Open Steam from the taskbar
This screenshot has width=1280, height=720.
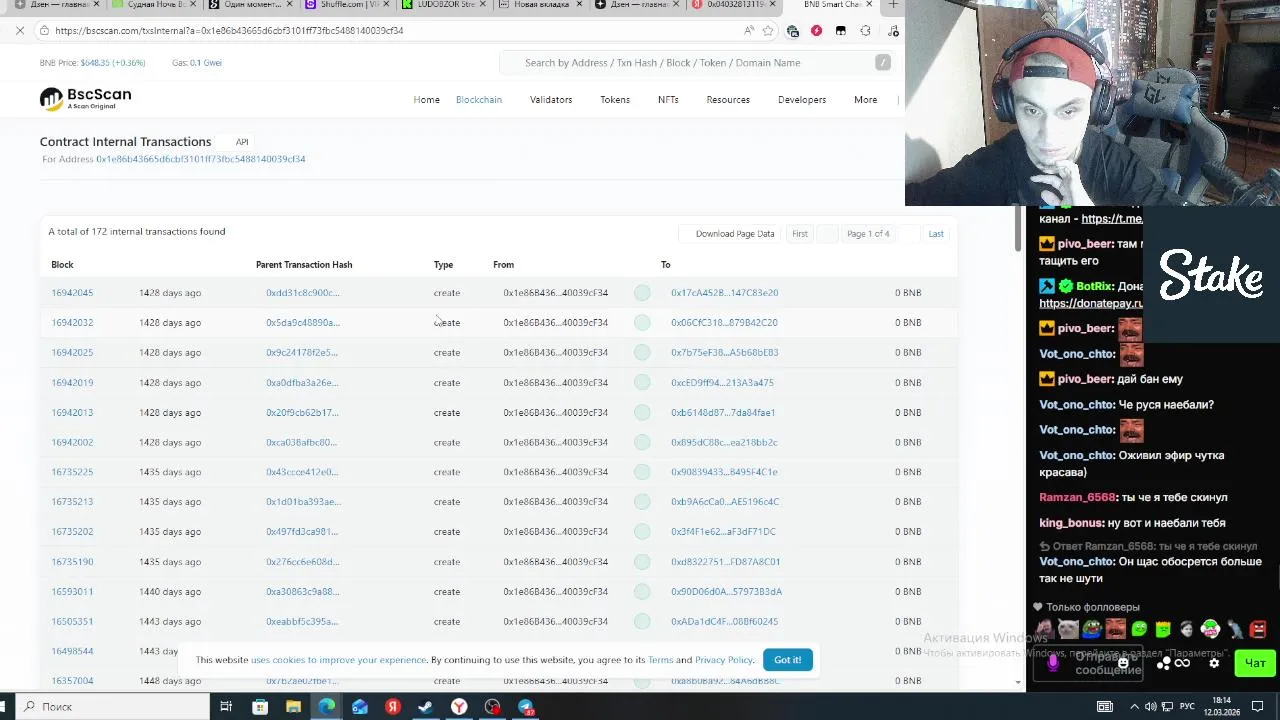[x=425, y=707]
